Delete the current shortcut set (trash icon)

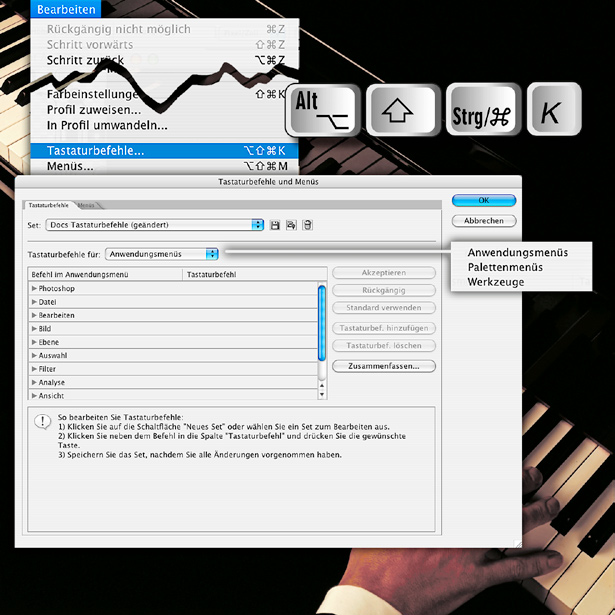pos(308,225)
